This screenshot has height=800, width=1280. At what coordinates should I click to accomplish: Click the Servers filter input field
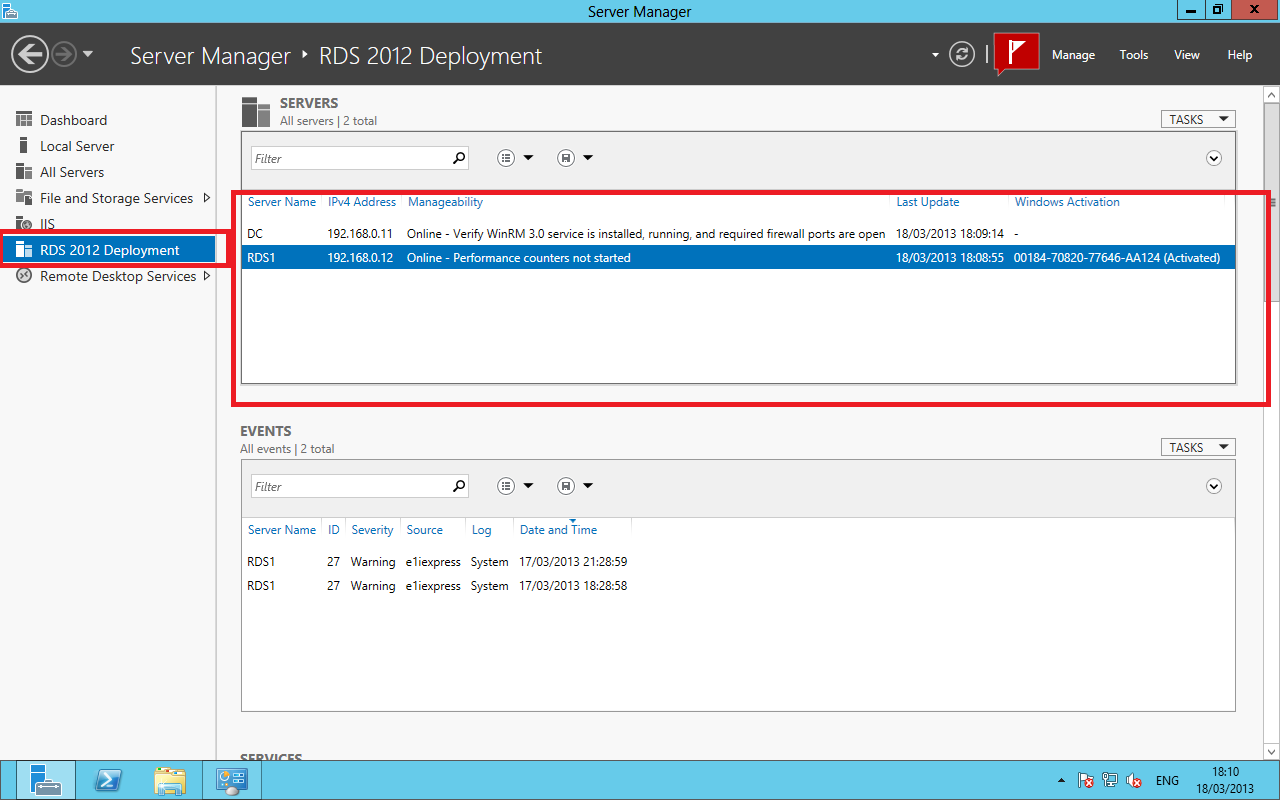coord(350,158)
